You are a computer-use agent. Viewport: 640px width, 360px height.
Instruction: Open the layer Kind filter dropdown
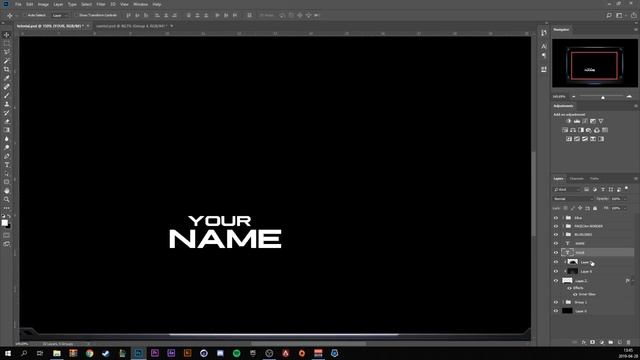click(x=567, y=189)
